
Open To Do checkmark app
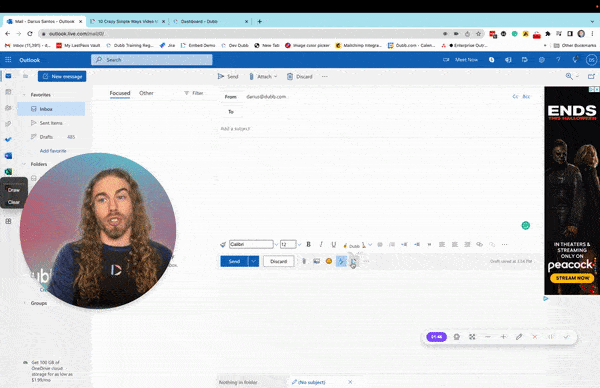pos(8,140)
